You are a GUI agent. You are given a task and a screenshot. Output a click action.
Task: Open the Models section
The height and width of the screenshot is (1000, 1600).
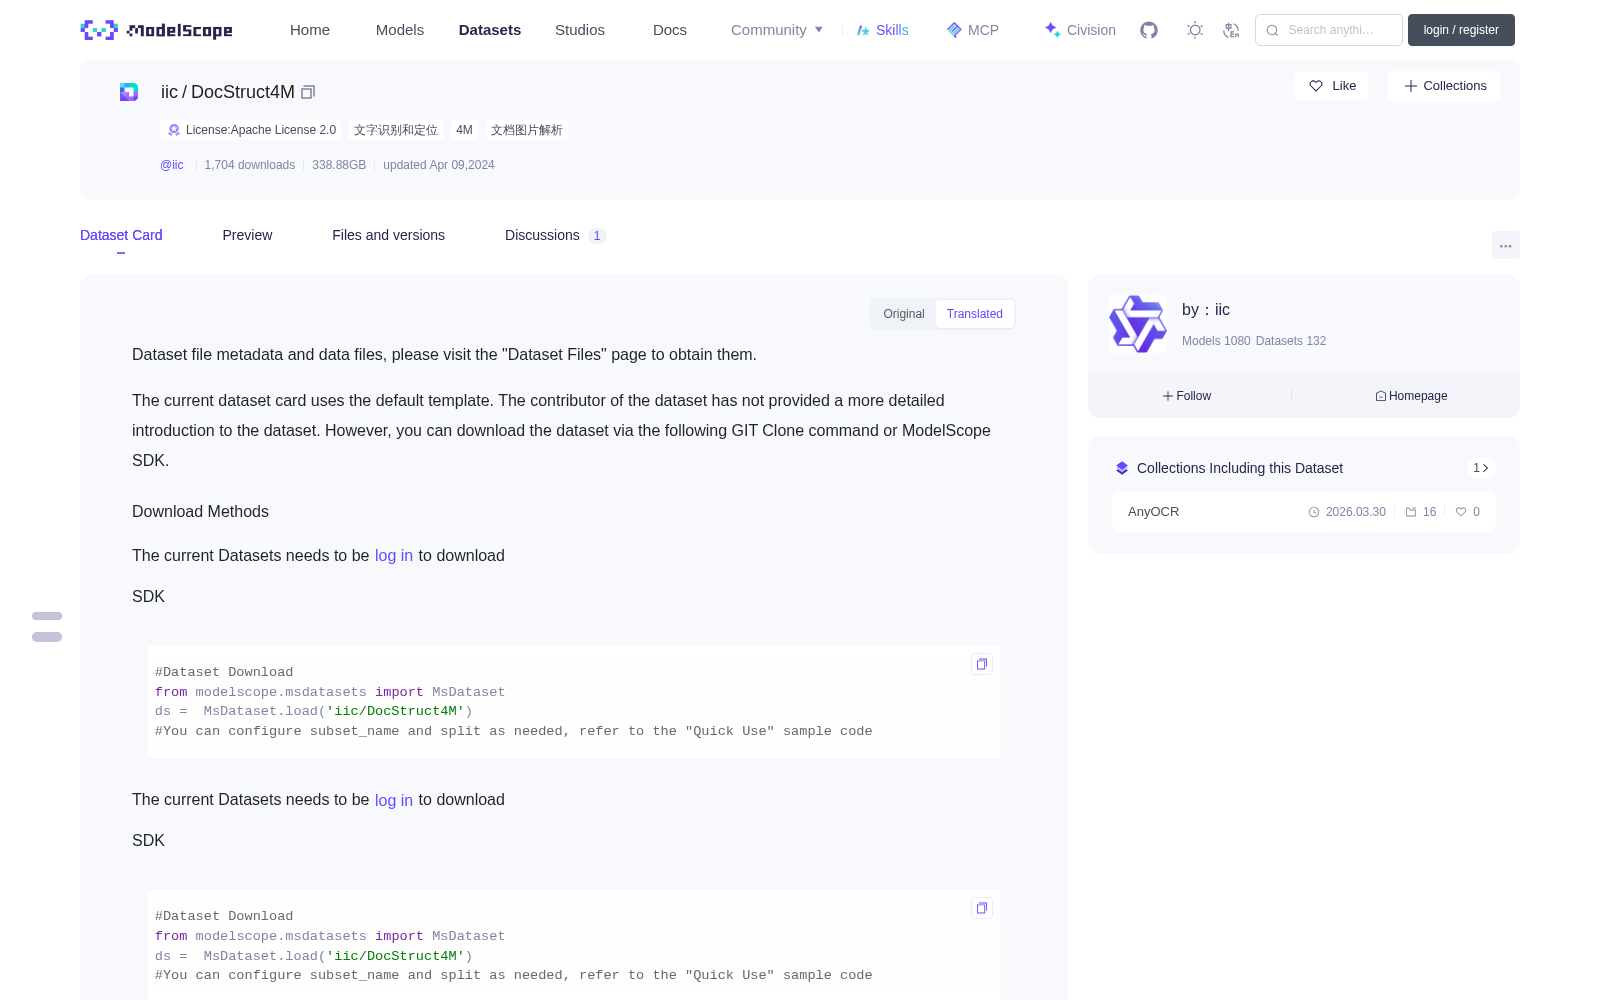(400, 30)
